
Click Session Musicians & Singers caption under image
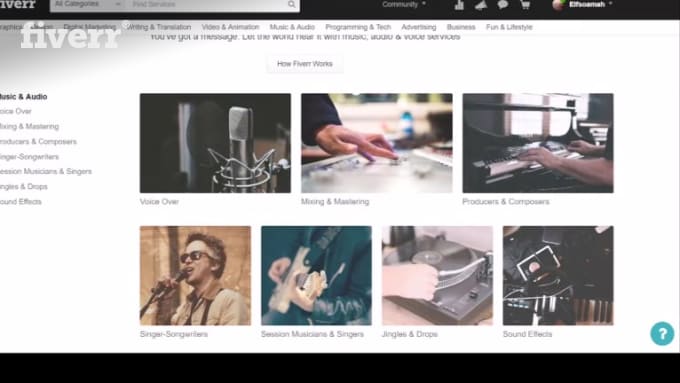click(312, 334)
